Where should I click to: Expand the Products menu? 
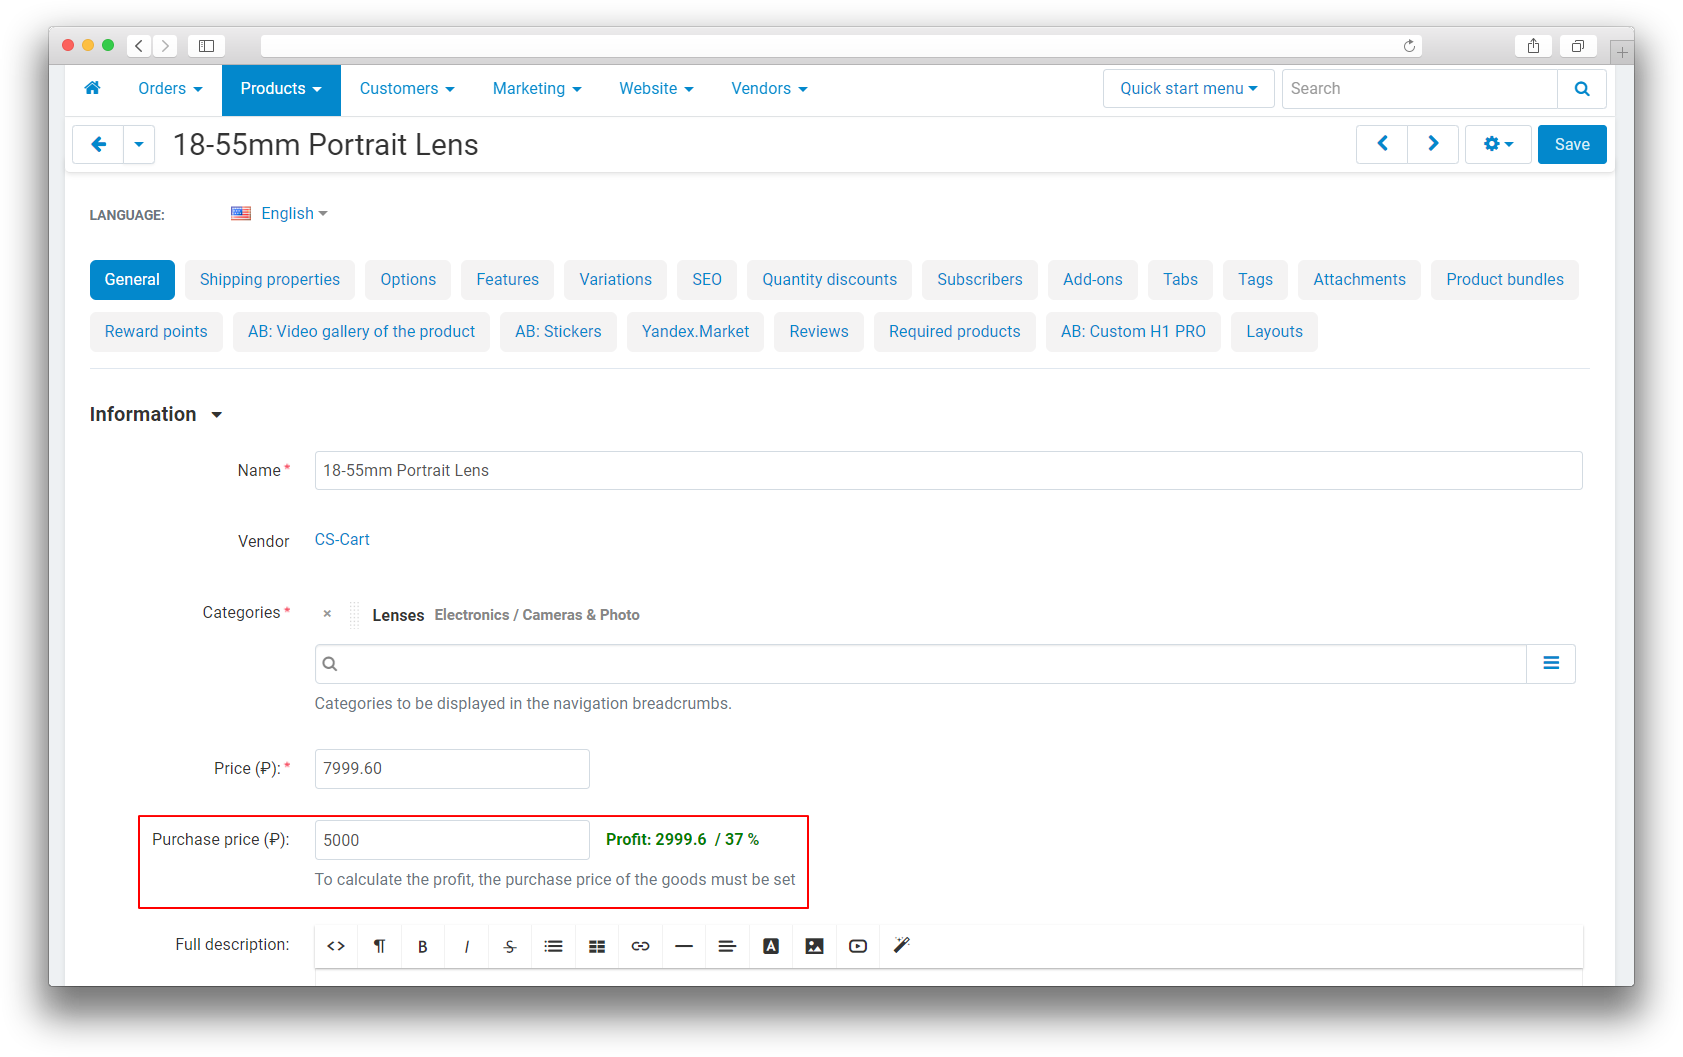pos(281,89)
